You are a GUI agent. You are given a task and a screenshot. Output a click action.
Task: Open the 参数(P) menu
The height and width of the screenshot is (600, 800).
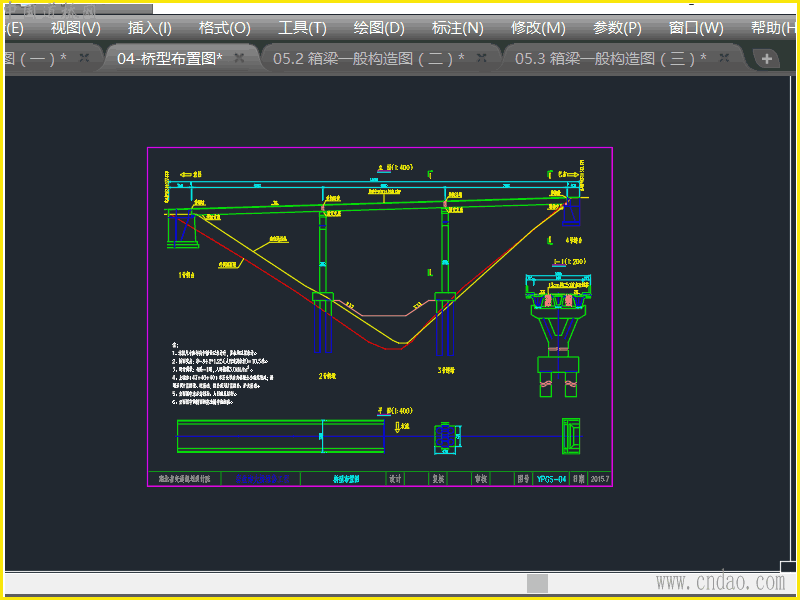click(617, 28)
